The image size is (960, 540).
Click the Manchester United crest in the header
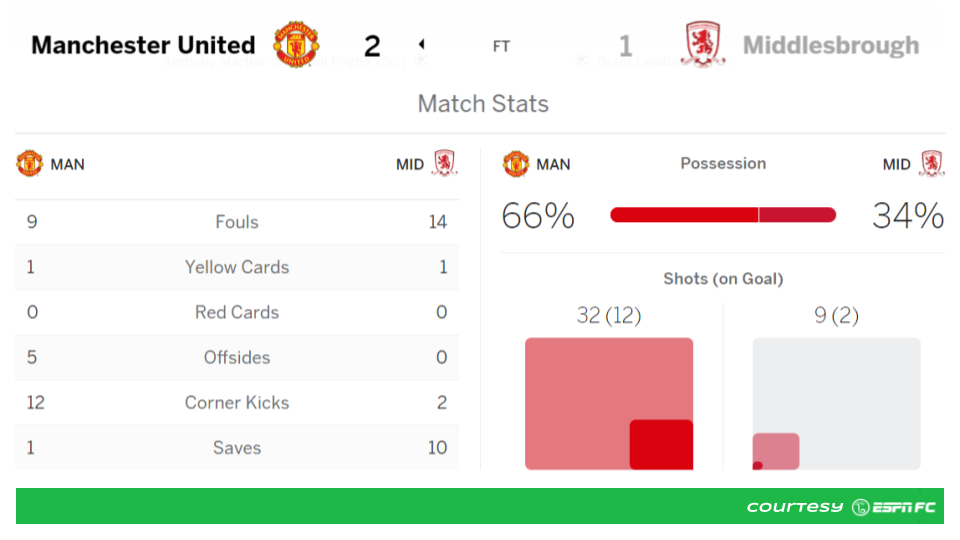click(x=296, y=44)
